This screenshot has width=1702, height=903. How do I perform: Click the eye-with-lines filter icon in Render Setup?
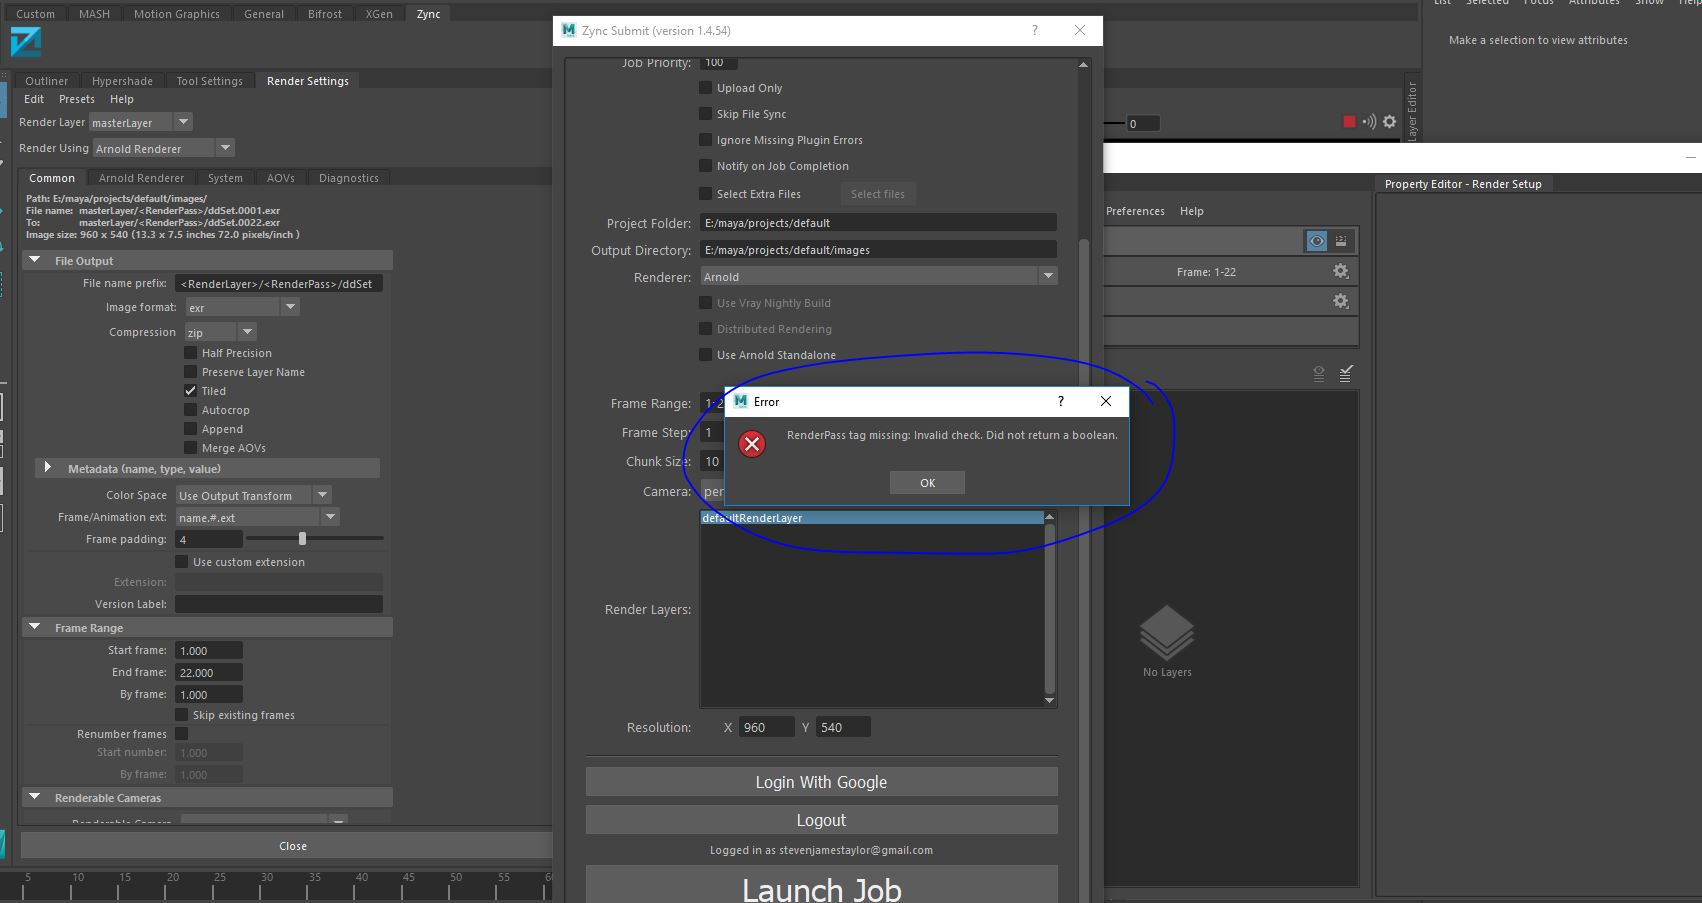[1319, 374]
